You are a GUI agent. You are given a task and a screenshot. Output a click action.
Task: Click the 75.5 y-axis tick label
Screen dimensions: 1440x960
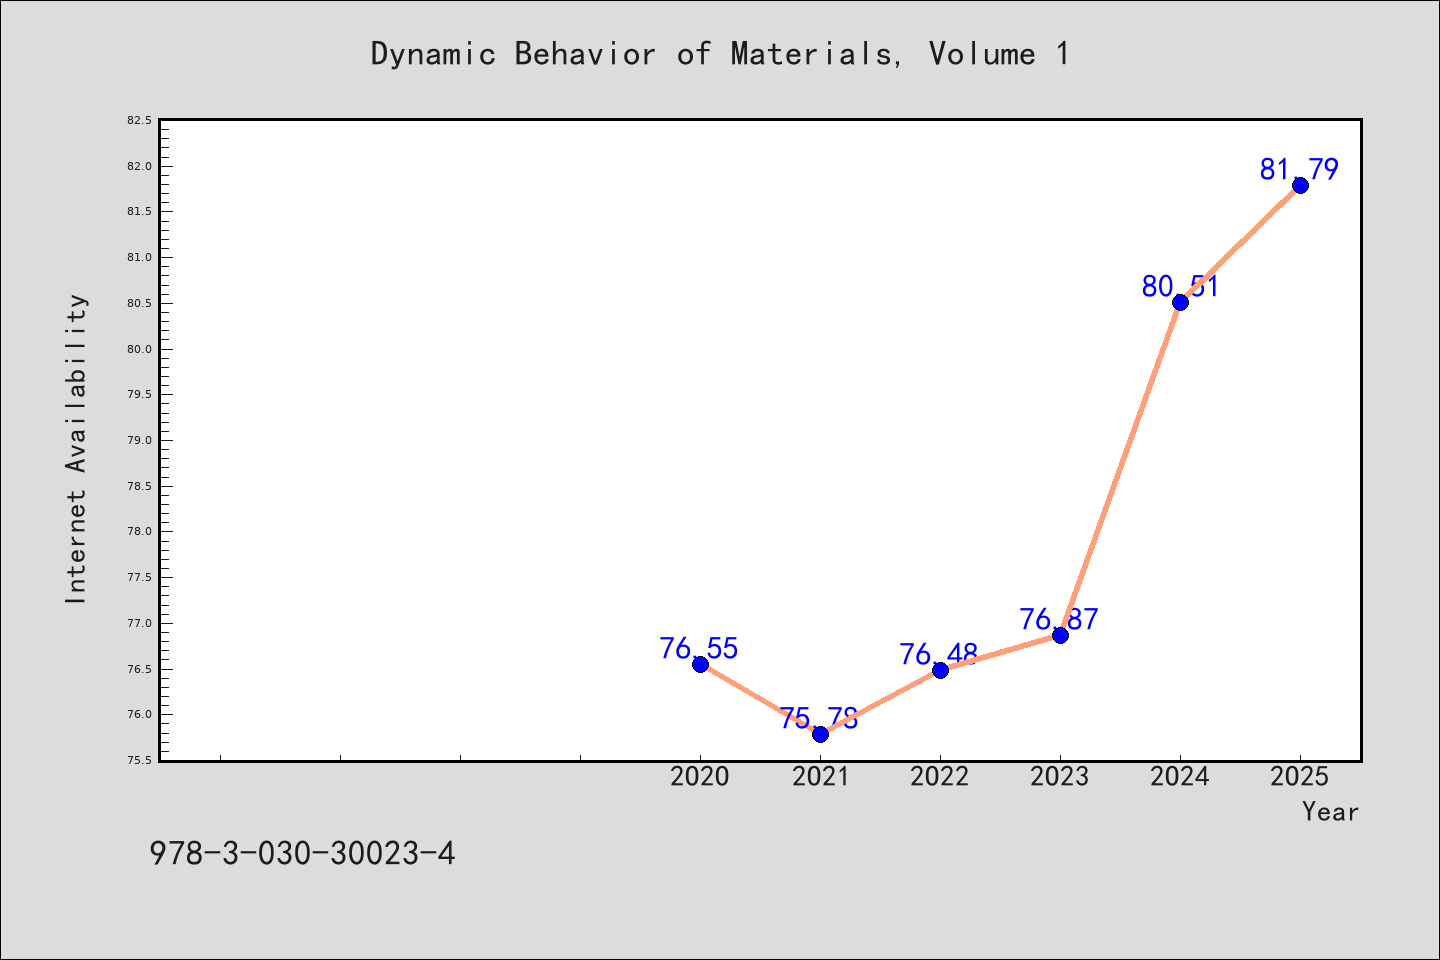(x=140, y=760)
